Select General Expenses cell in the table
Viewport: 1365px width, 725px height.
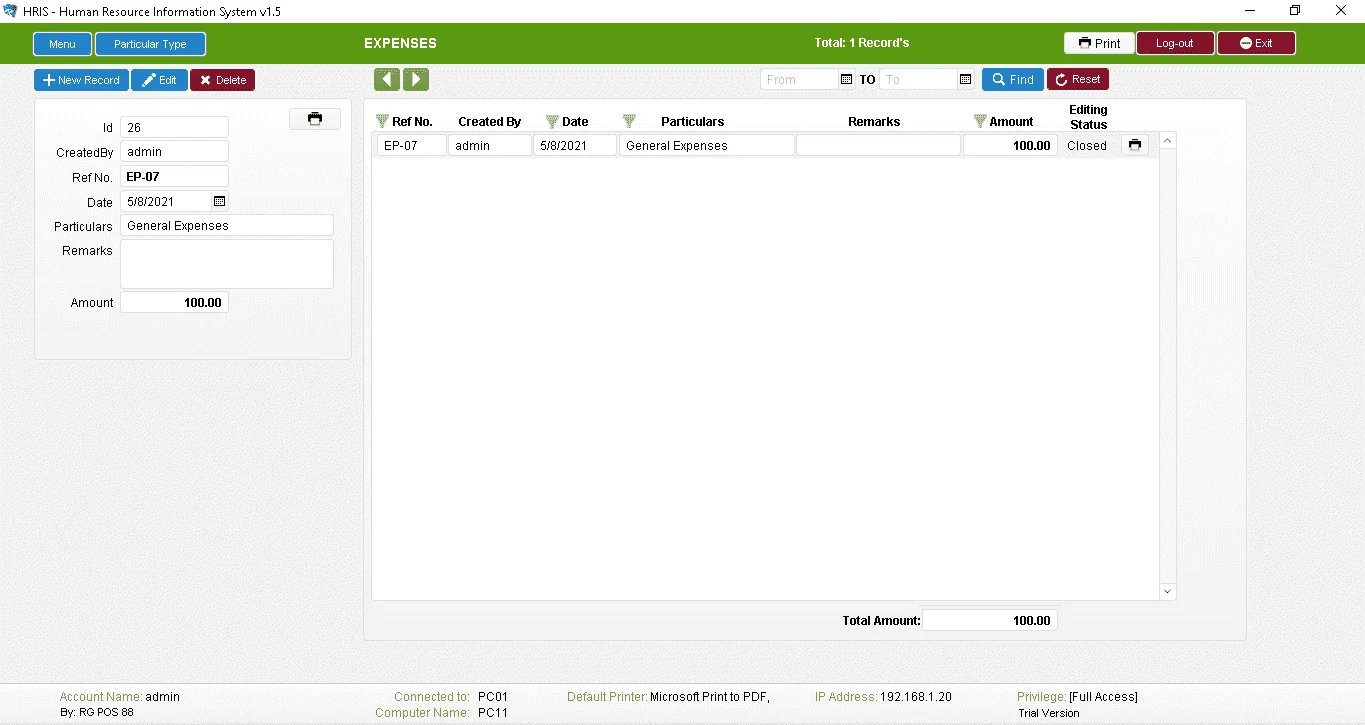707,146
